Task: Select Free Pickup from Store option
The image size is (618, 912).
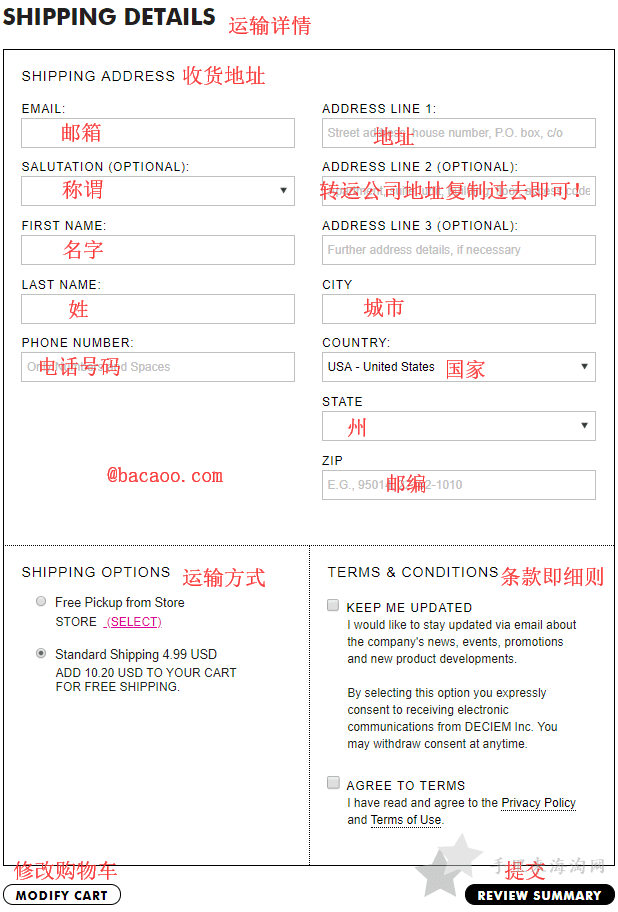Action: [x=41, y=601]
